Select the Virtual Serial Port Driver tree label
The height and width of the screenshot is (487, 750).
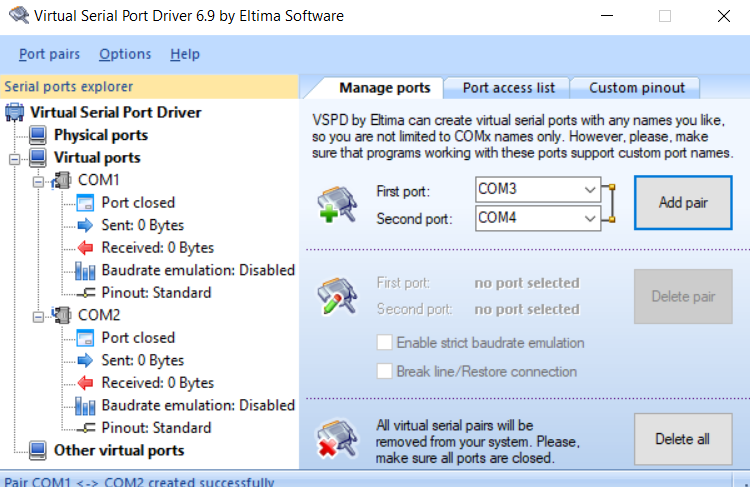(116, 112)
